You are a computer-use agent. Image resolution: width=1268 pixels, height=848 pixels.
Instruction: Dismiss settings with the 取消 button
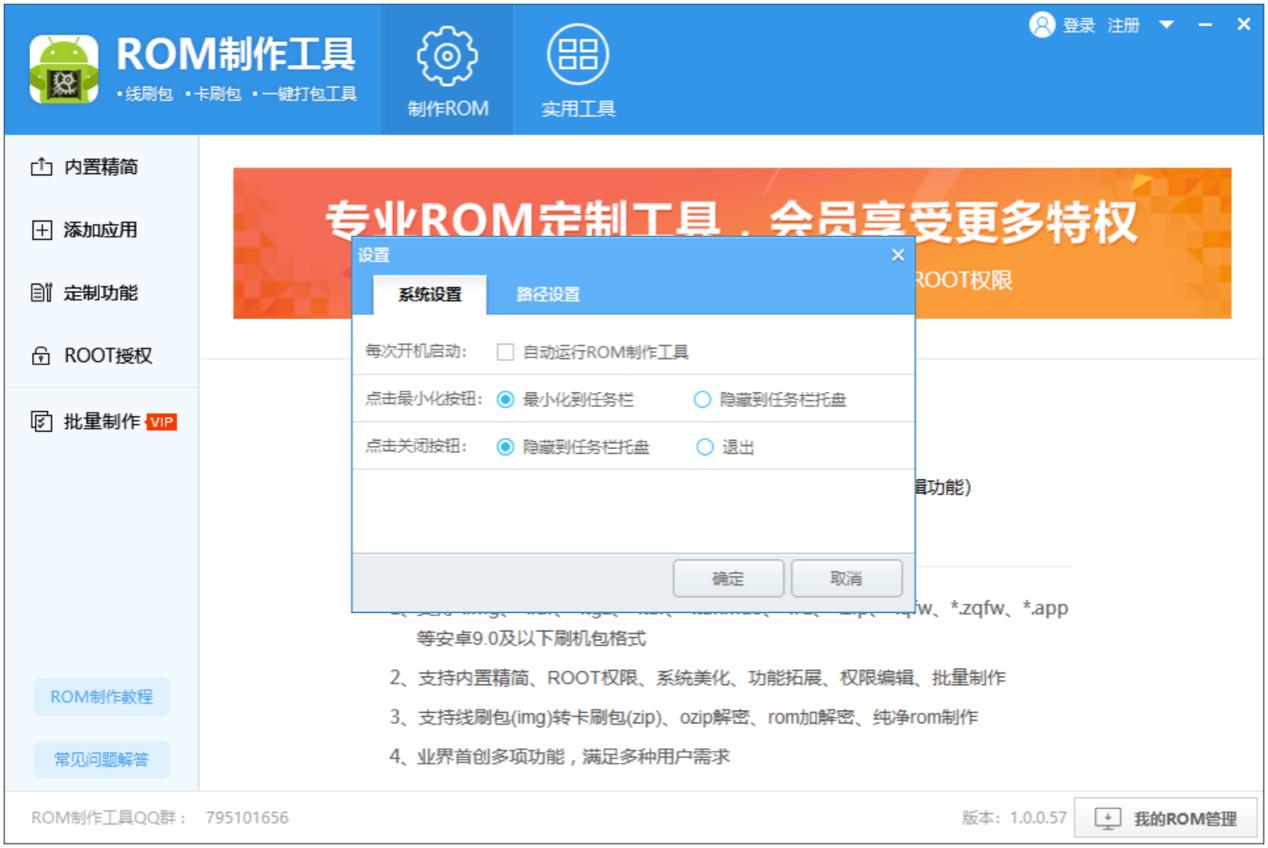(x=847, y=578)
